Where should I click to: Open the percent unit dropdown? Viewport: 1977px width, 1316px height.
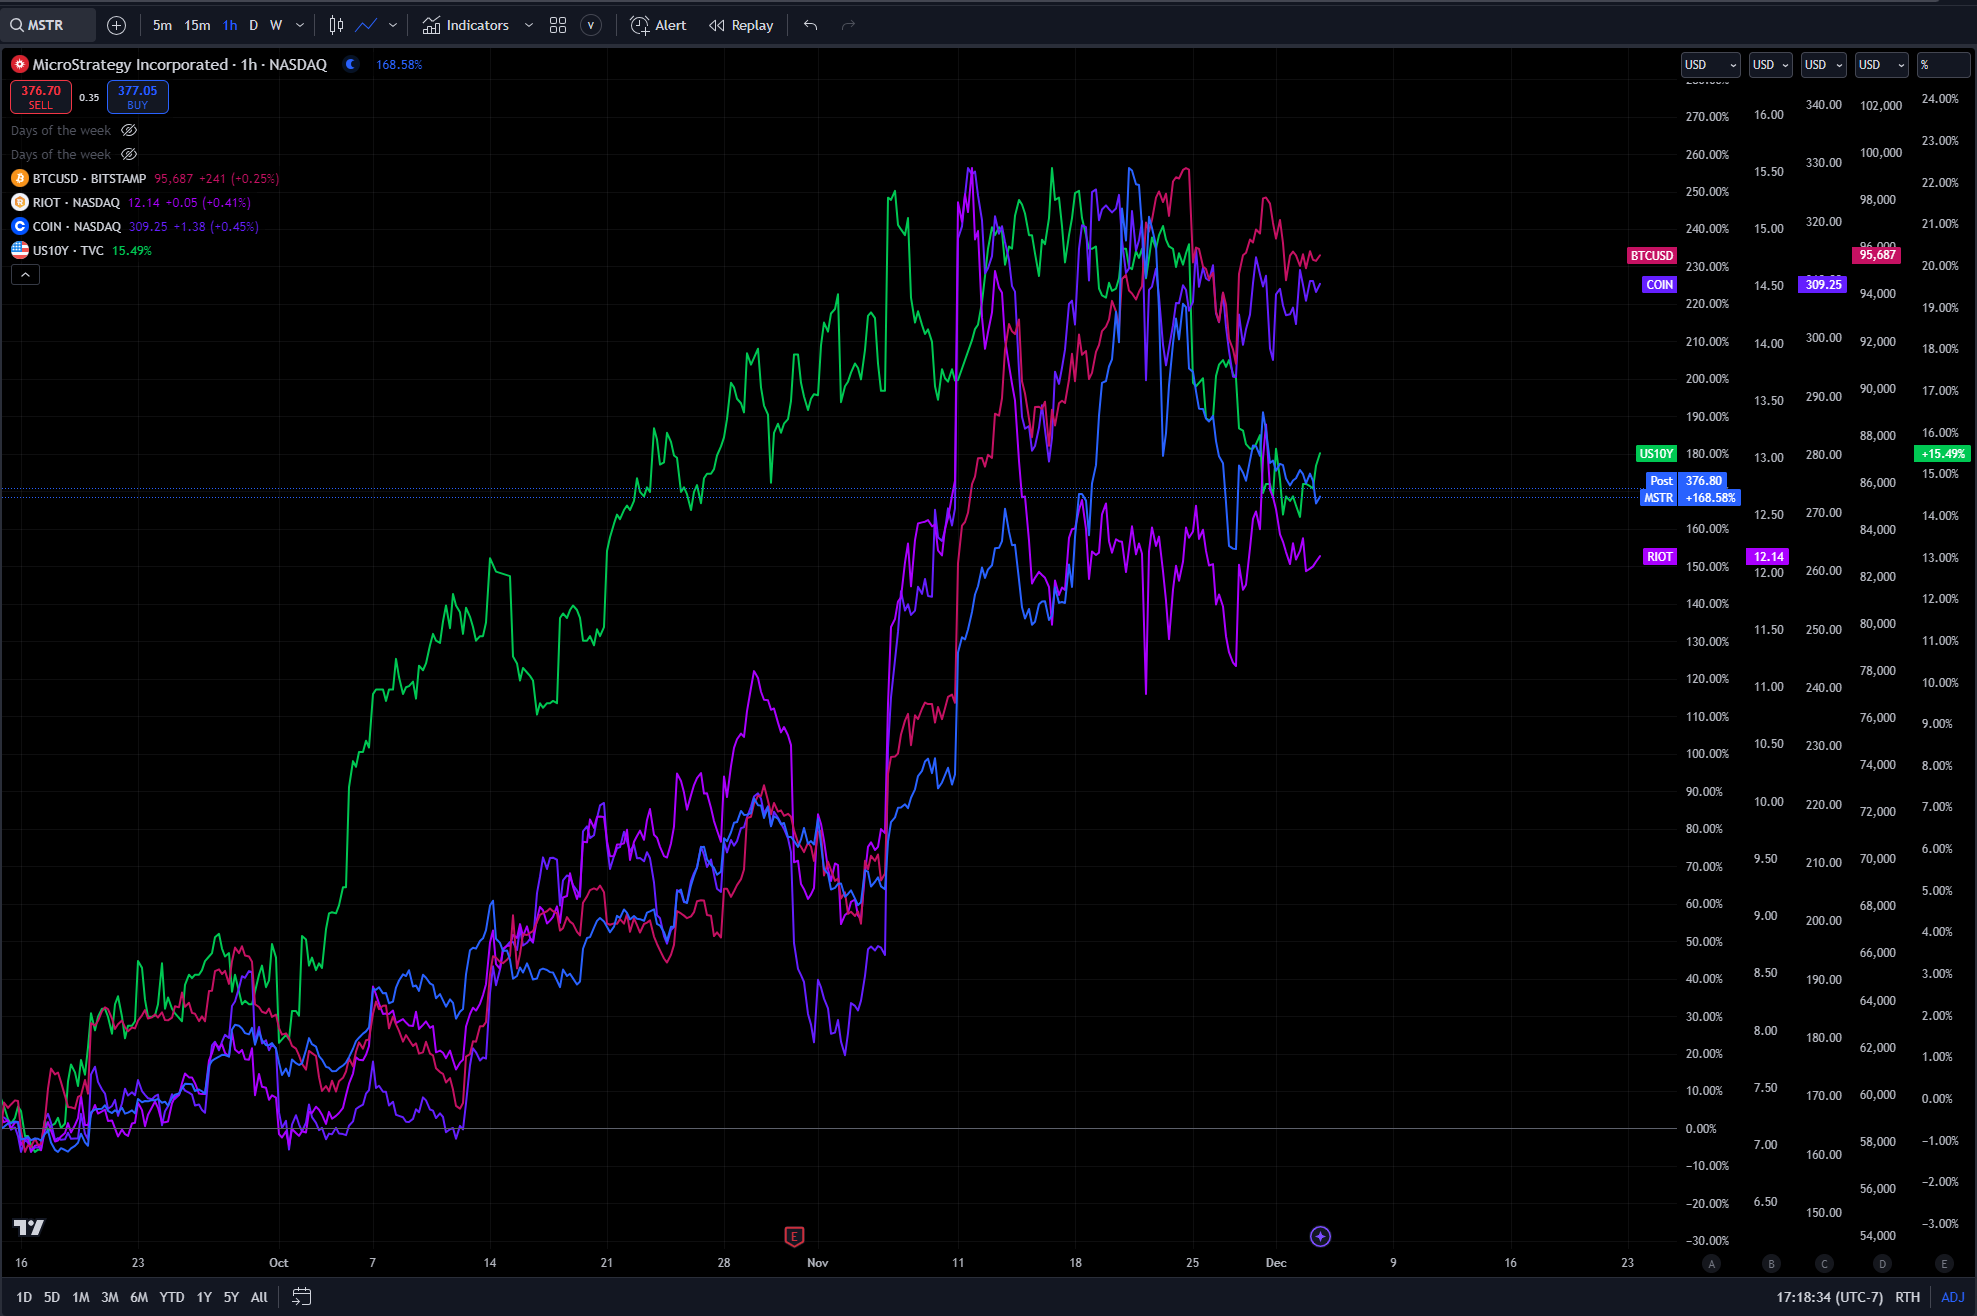click(1941, 64)
